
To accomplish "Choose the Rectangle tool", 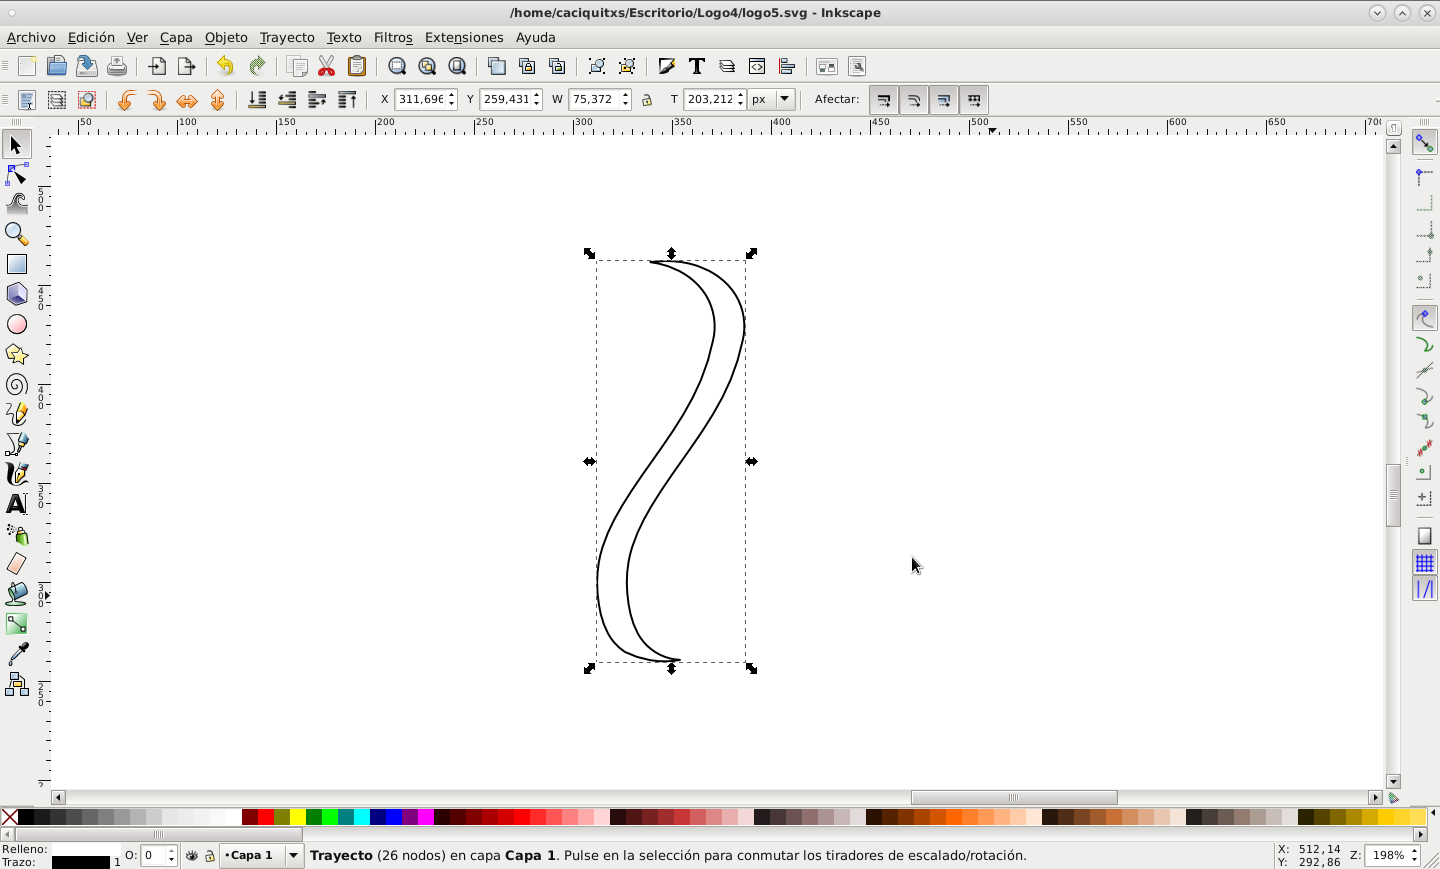I will [17, 264].
